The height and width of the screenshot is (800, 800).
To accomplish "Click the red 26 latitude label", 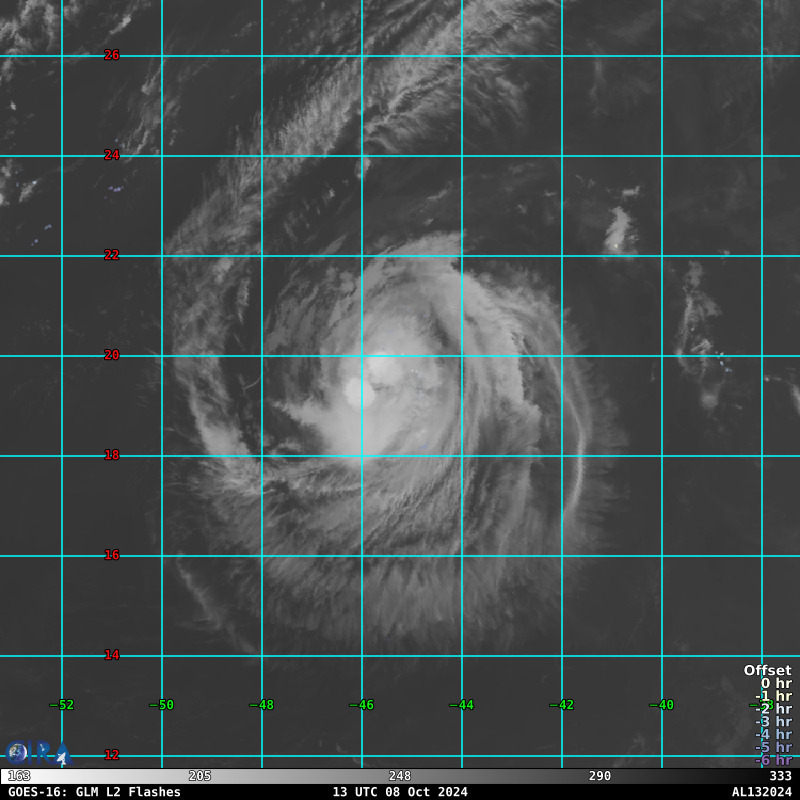I will [x=112, y=55].
